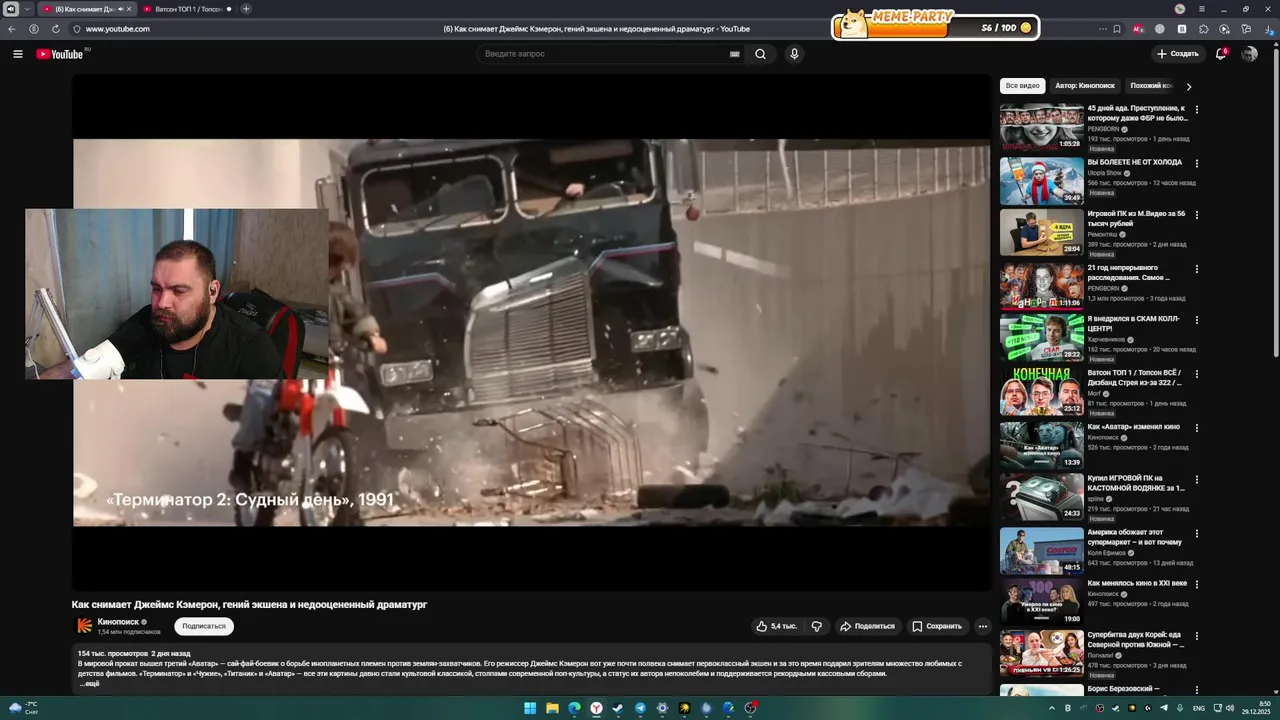This screenshot has height=720, width=1280.
Task: Open the browser main menu icon
Action: point(1201,9)
